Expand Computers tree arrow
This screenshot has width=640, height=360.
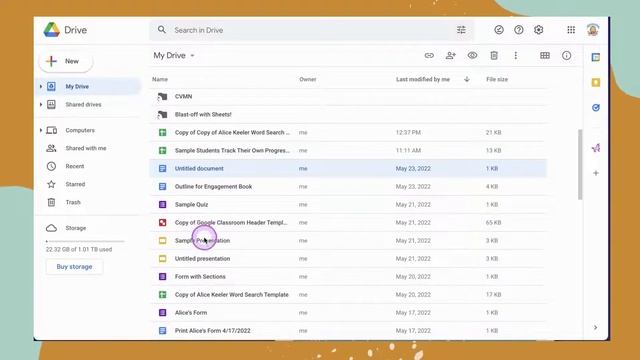pos(41,130)
